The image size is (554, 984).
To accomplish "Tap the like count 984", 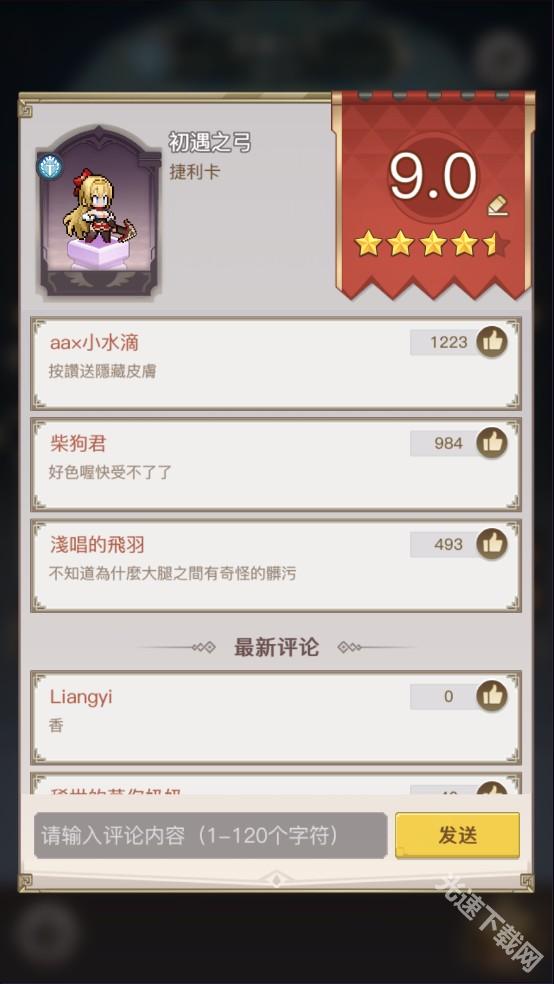I will (x=449, y=443).
